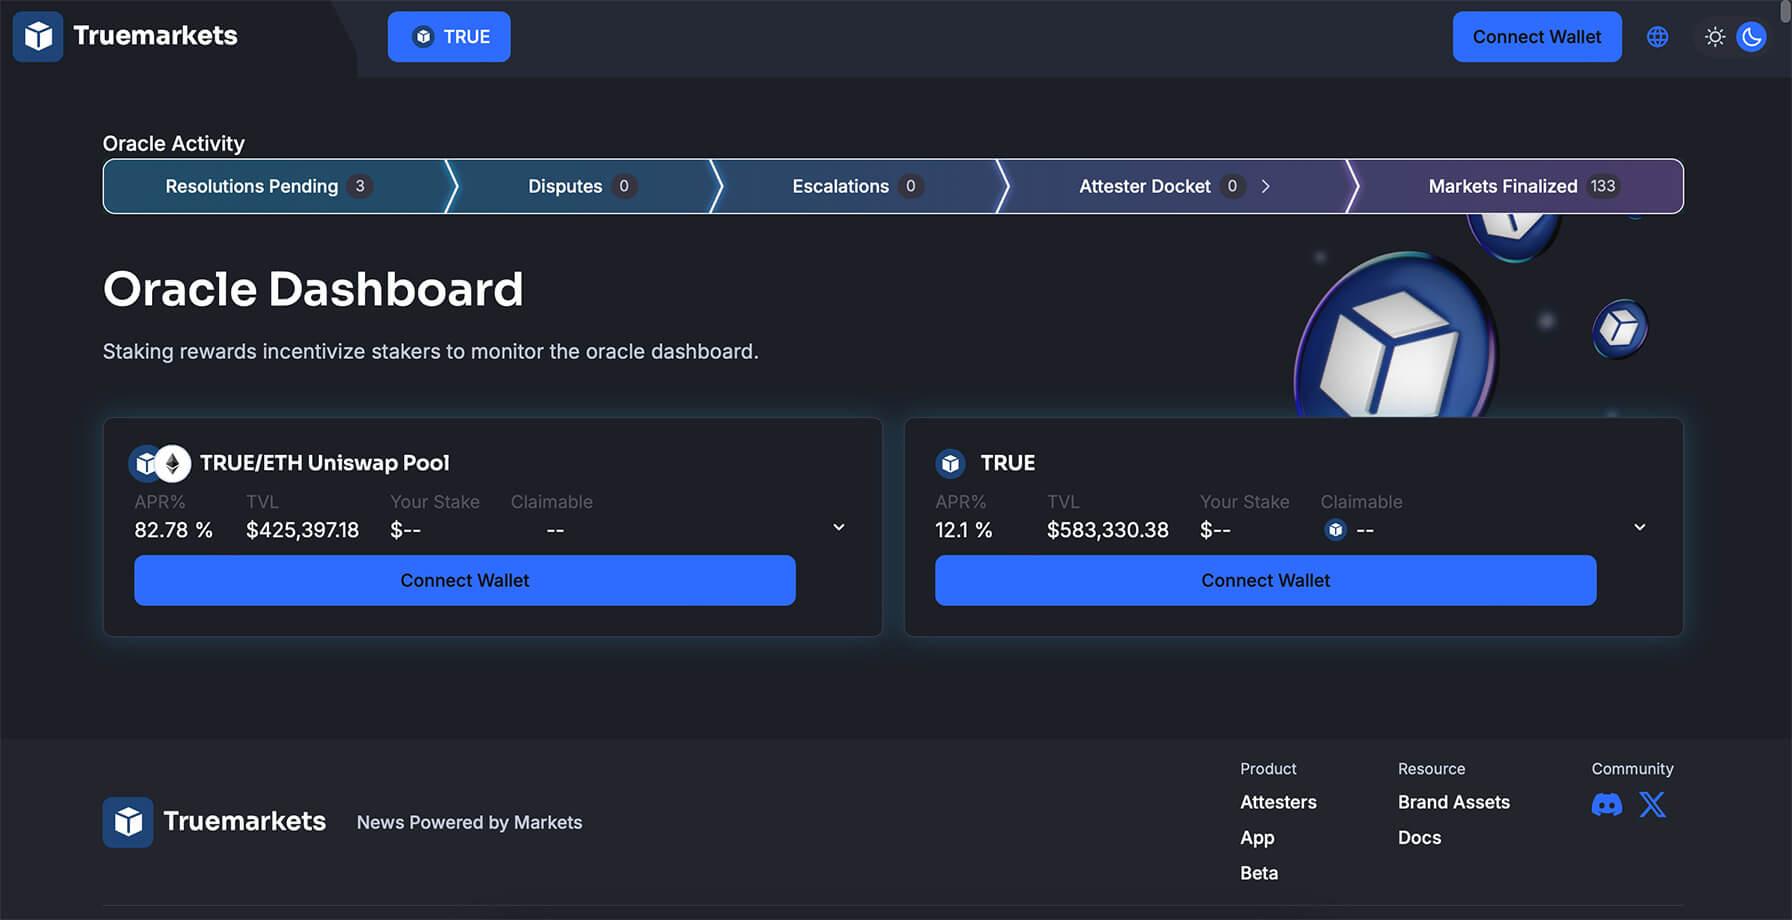Connect Wallet for TRUE staking

[x=1265, y=580]
